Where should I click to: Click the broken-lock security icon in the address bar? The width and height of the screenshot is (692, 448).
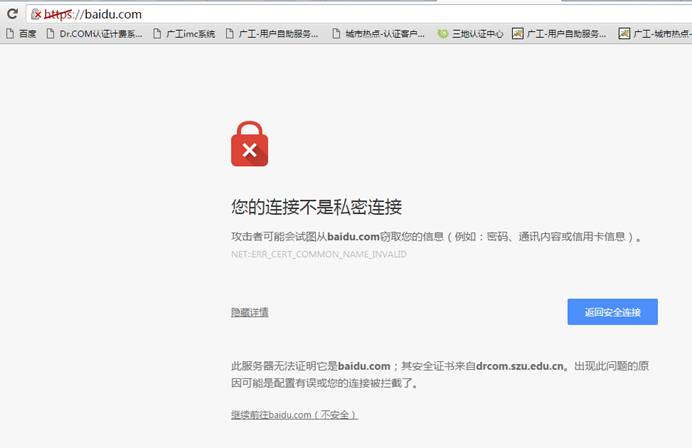[x=36, y=14]
